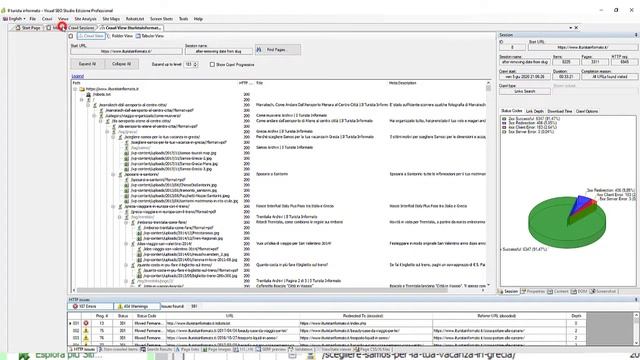640x360 pixels.
Task: Click the Collapse All button
Action: pos(122,64)
